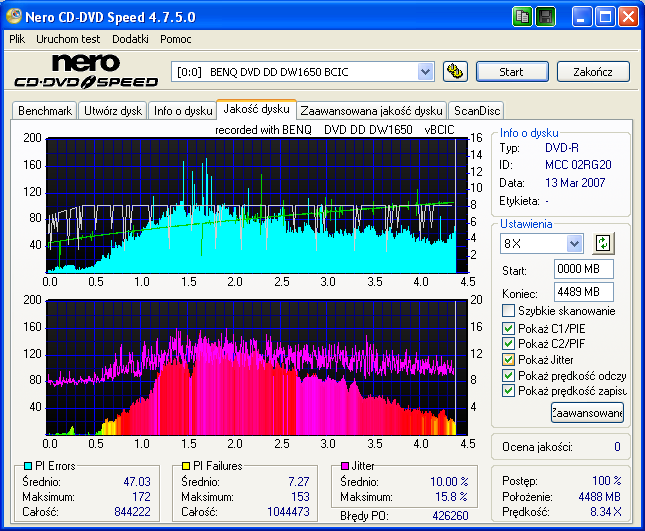Click the Nero CD-DVD Speed logo

[x=86, y=72]
